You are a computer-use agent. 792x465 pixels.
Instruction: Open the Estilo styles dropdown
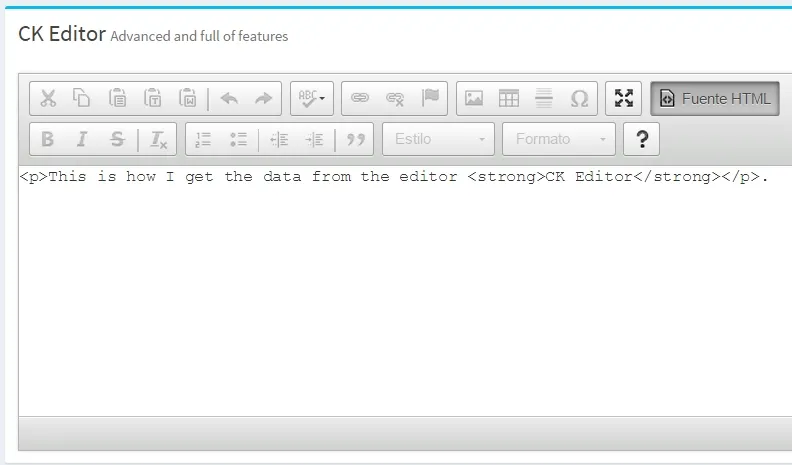tap(438, 139)
